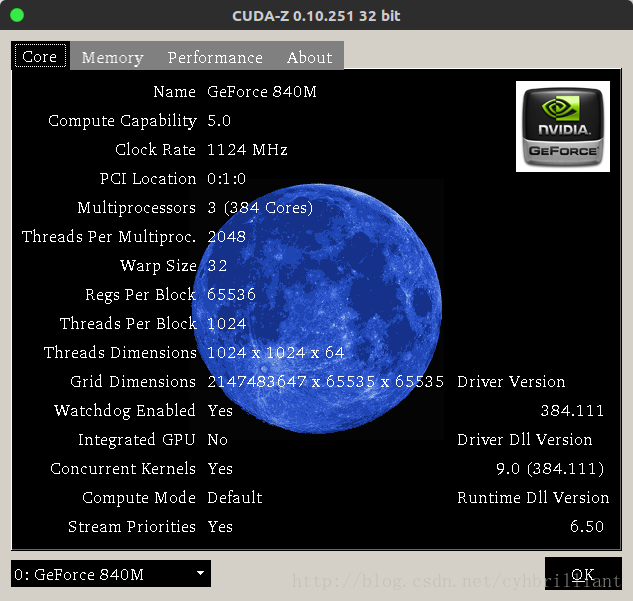This screenshot has width=633, height=601.
Task: Click the 3 (384 Cores) value
Action: (260, 208)
